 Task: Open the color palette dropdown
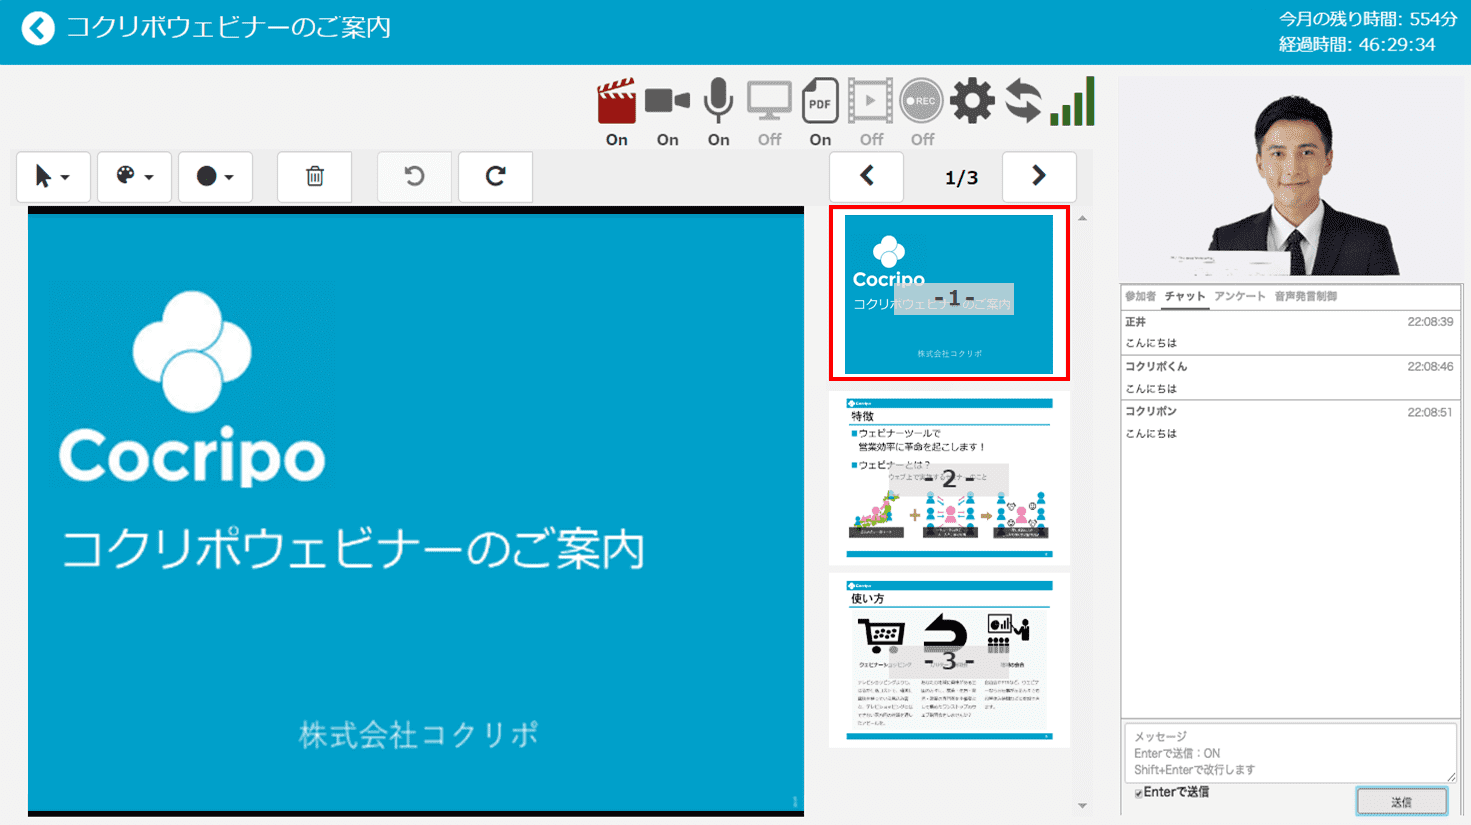[134, 177]
